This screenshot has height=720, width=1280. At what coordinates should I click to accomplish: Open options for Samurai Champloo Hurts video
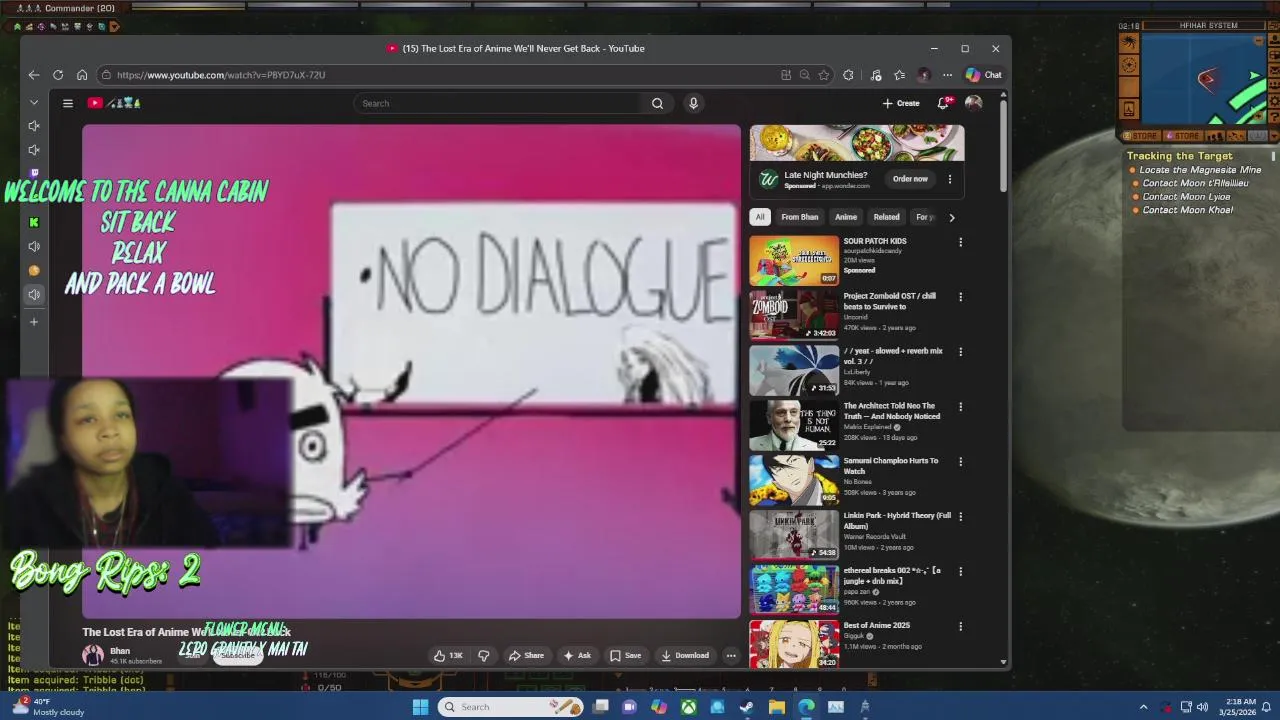coord(960,462)
